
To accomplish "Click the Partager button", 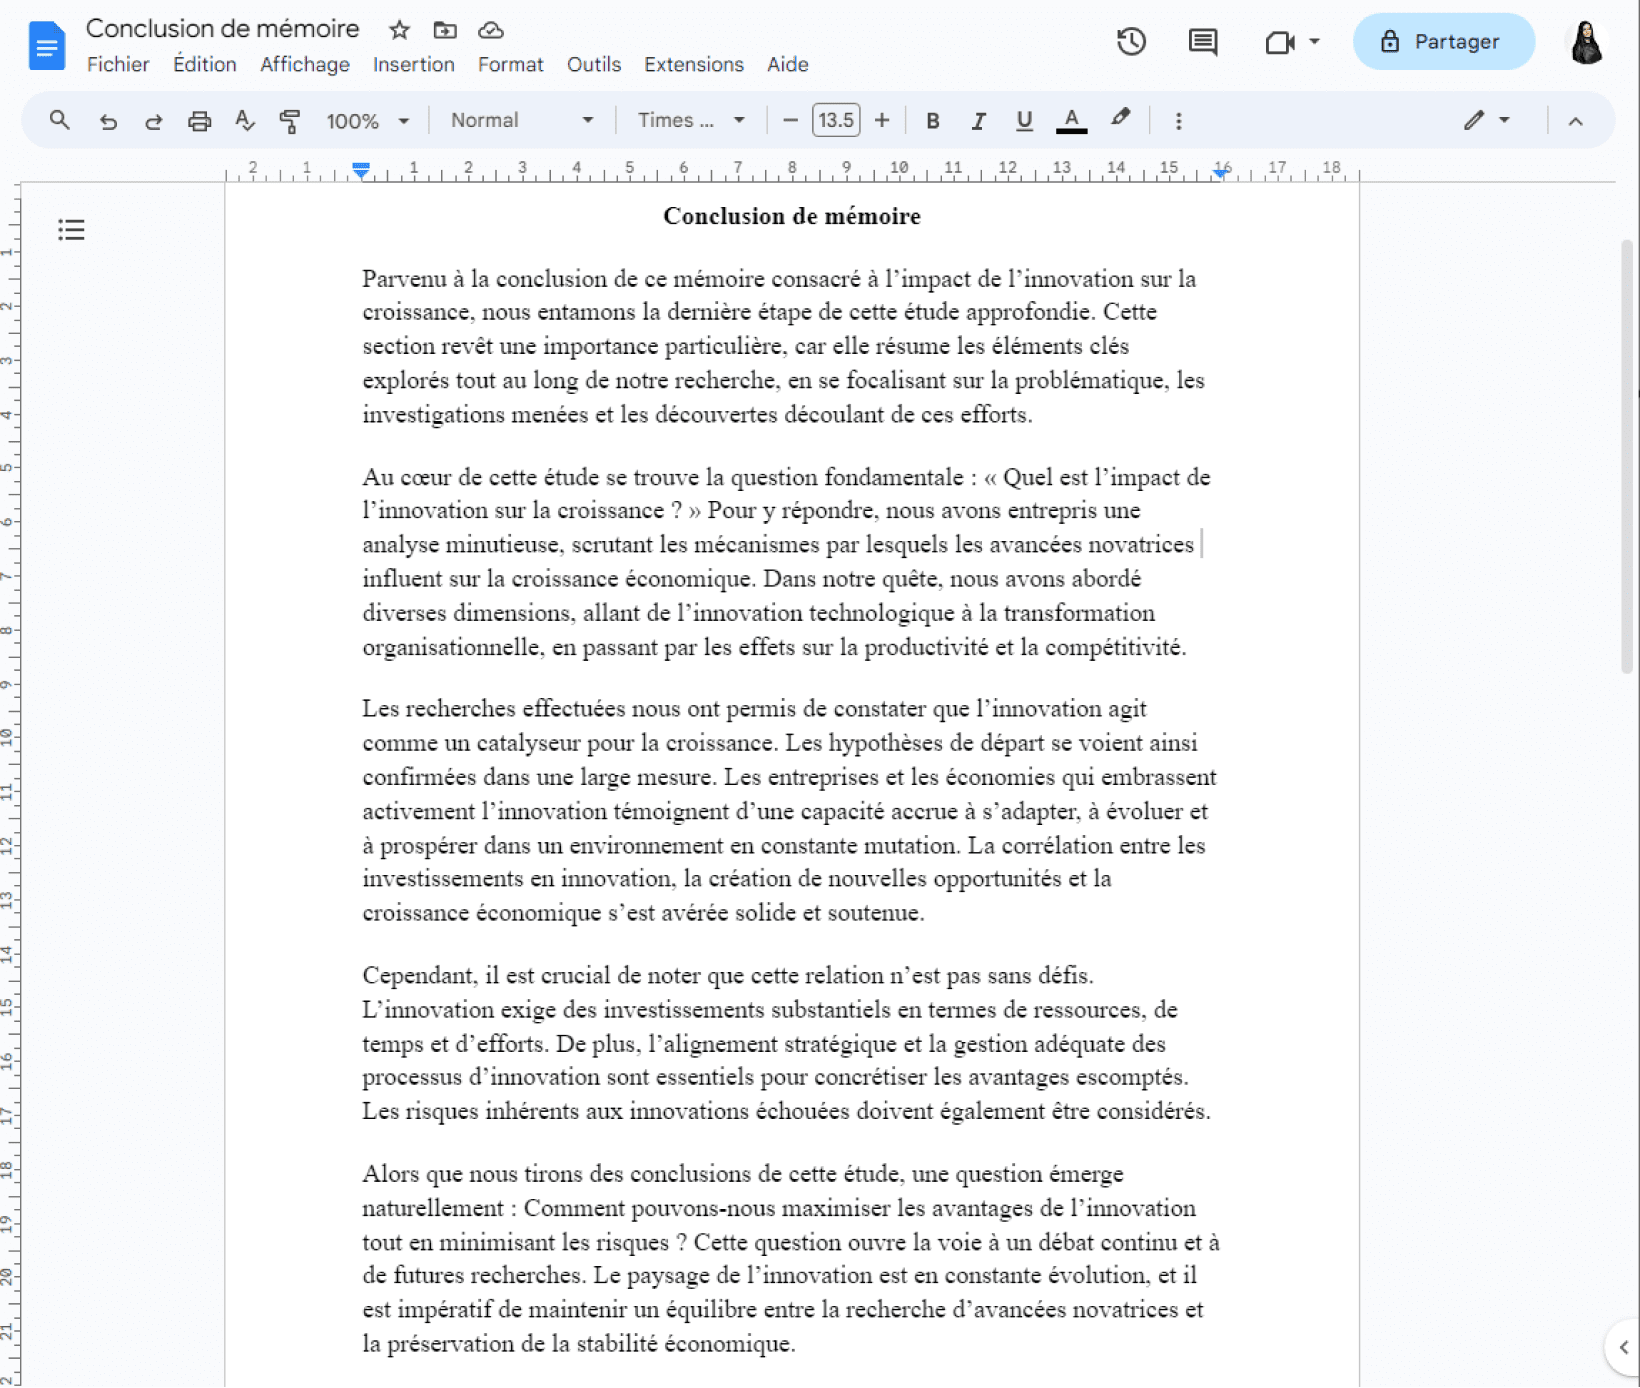I will [x=1443, y=41].
